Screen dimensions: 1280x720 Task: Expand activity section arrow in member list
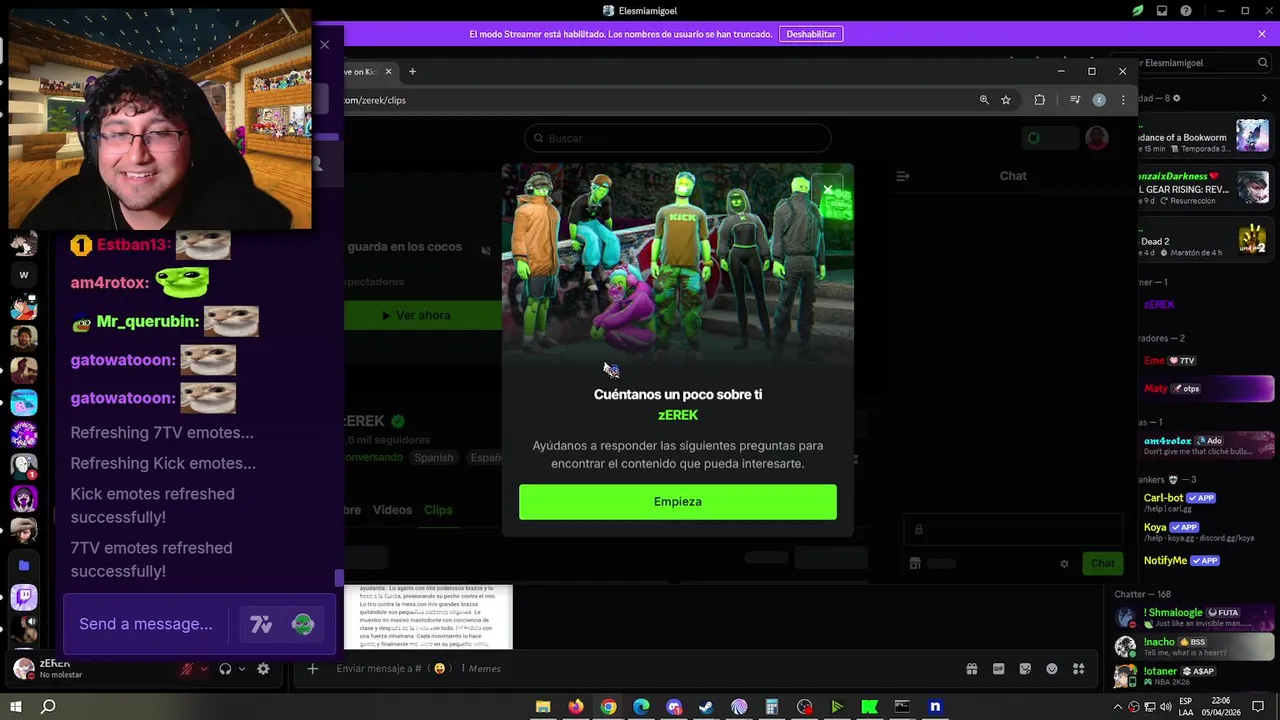pos(1264,98)
